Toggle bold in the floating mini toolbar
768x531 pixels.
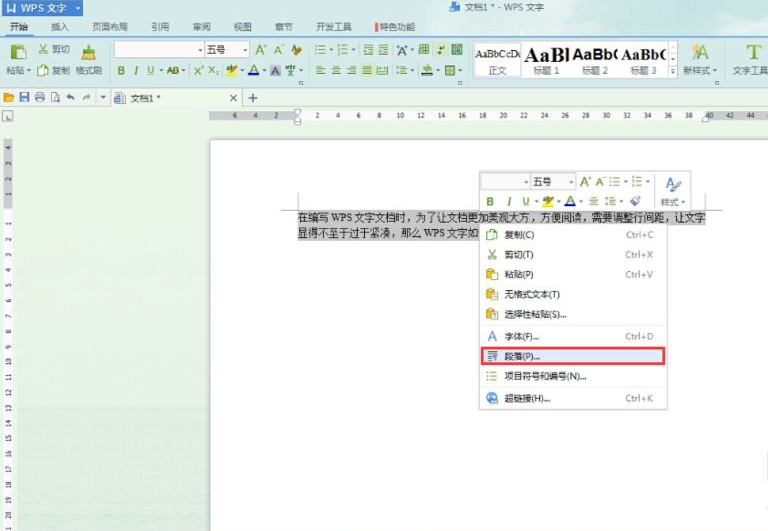[x=490, y=201]
